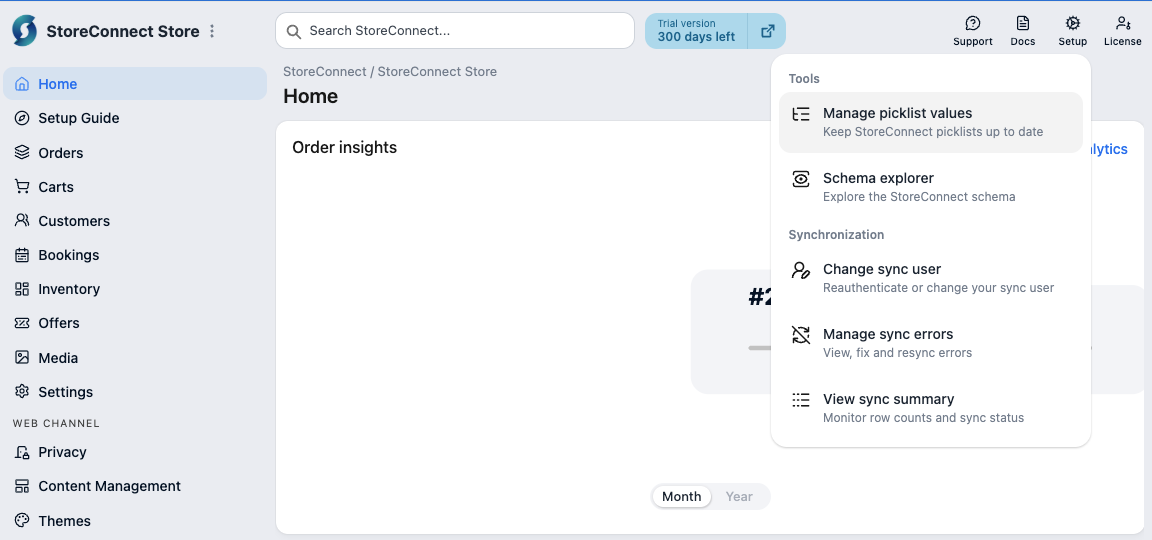Click the Orders stack icon
Image resolution: width=1152 pixels, height=540 pixels.
pyautogui.click(x=22, y=153)
